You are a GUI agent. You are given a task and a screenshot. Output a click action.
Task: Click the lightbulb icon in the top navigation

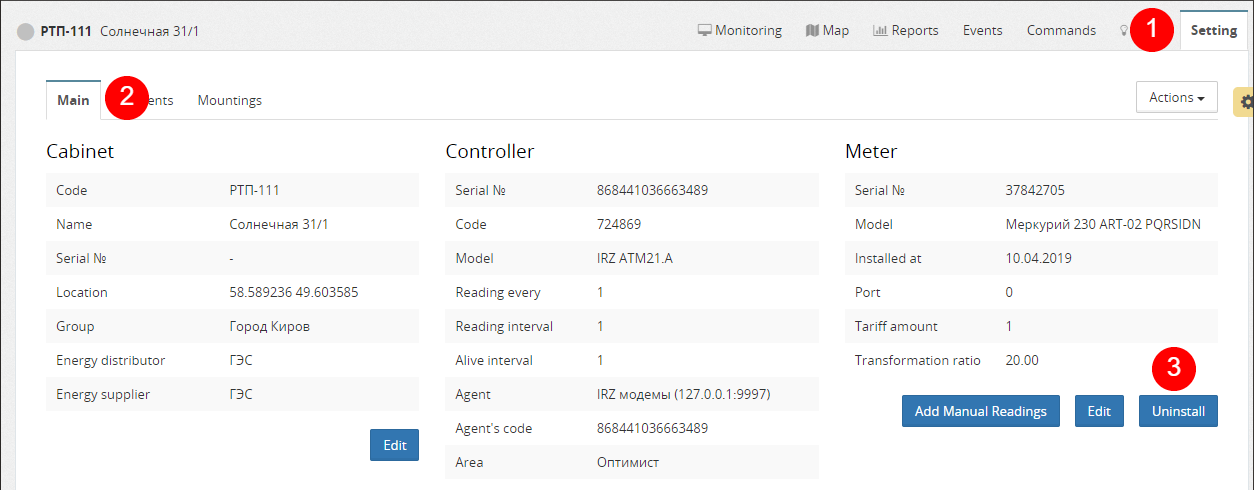point(1123,31)
